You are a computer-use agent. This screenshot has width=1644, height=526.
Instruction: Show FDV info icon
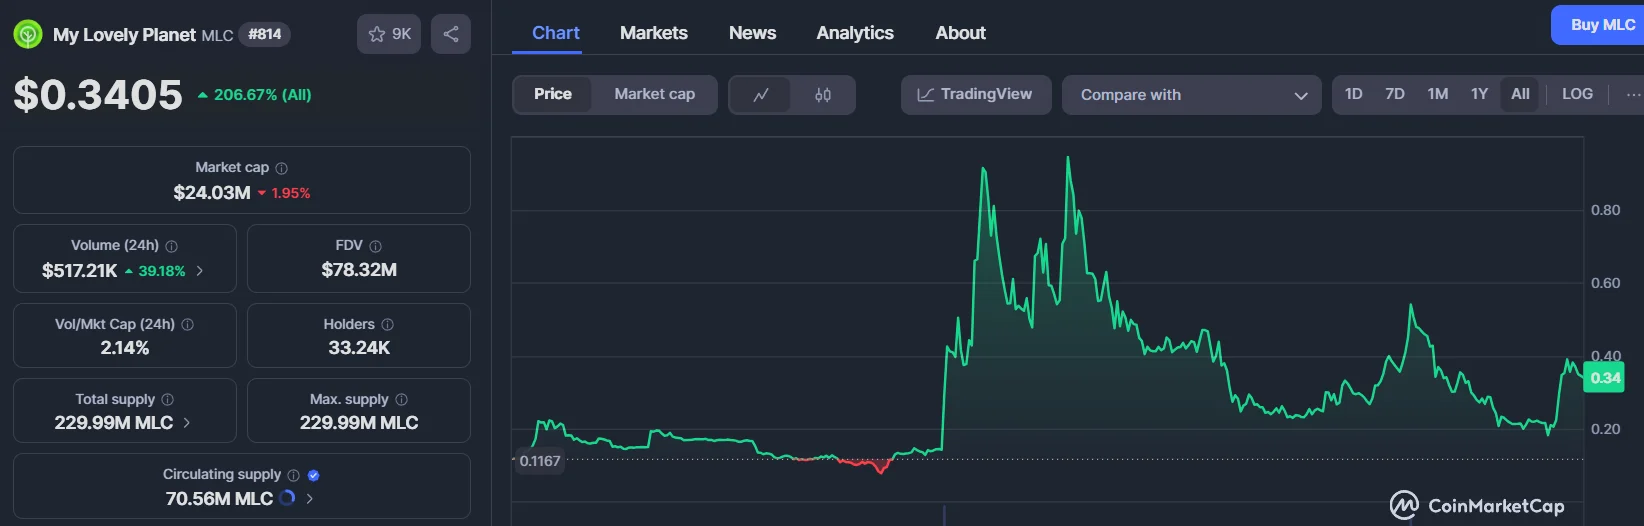click(x=375, y=246)
